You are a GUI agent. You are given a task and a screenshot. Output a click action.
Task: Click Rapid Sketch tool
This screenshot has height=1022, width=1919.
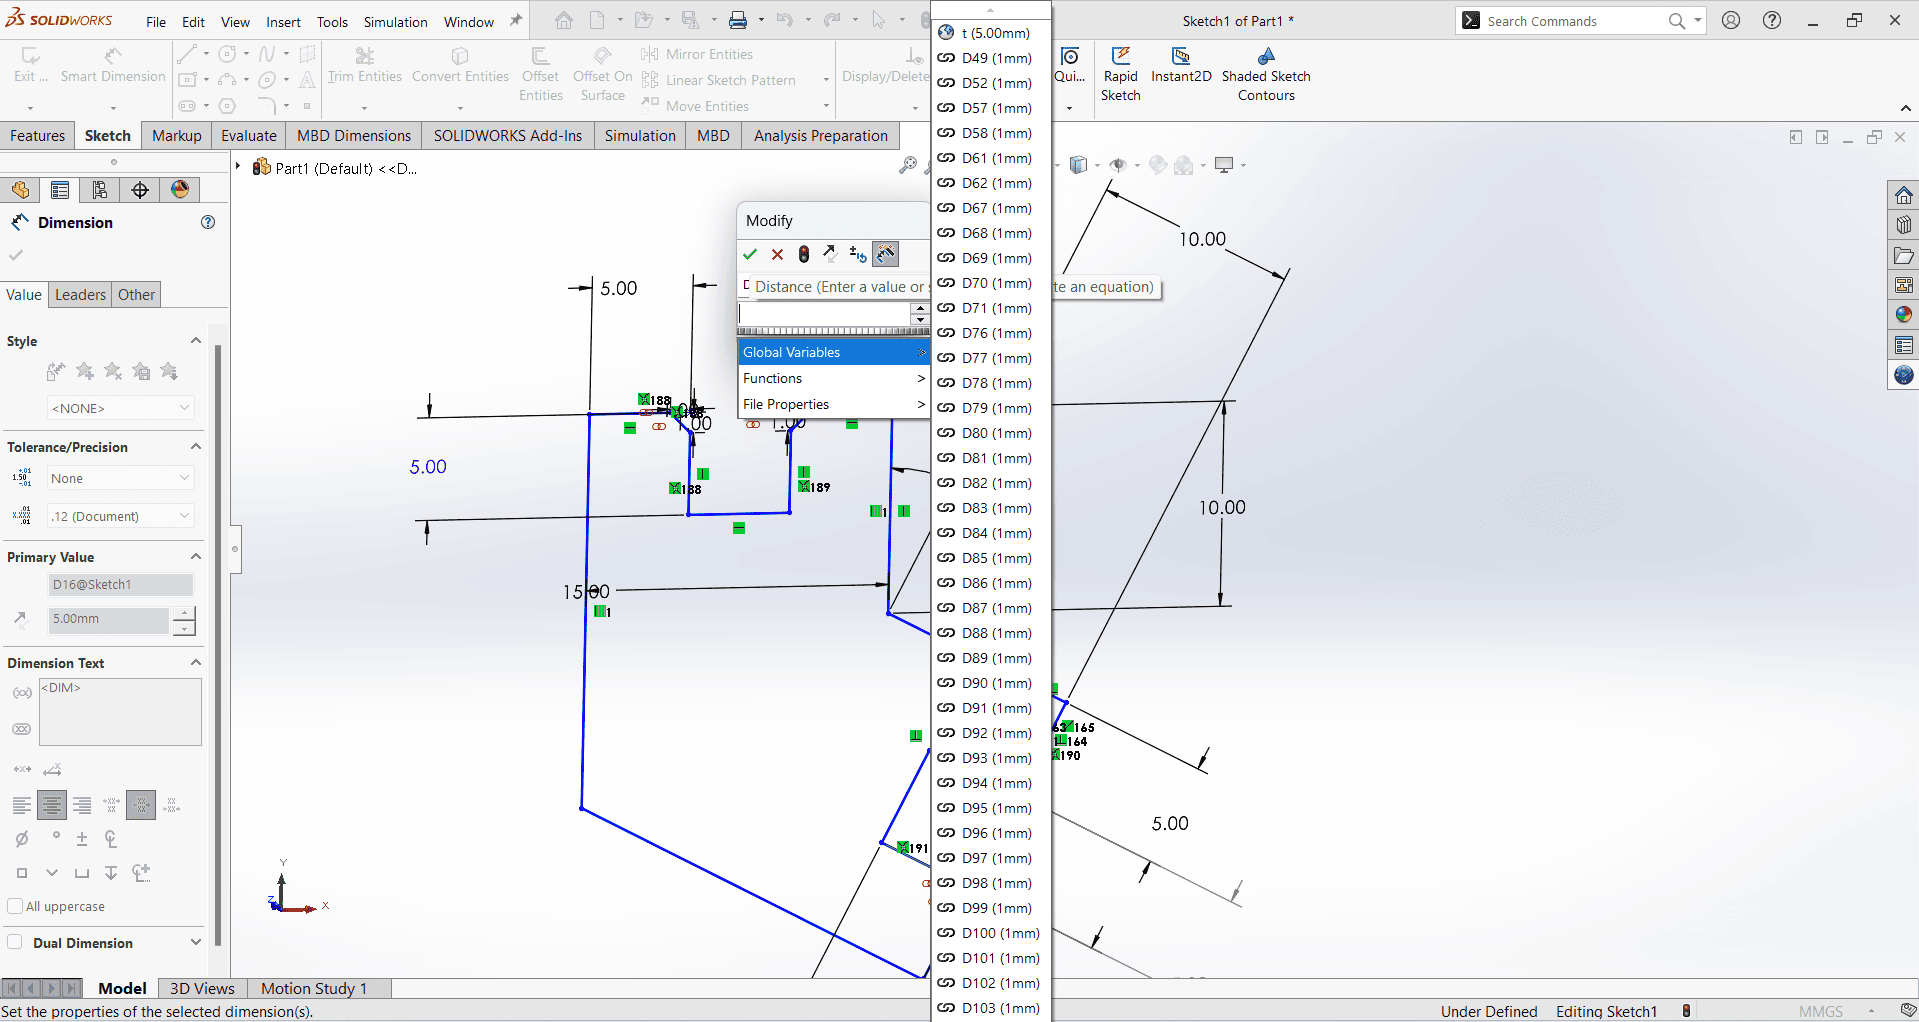tap(1120, 75)
